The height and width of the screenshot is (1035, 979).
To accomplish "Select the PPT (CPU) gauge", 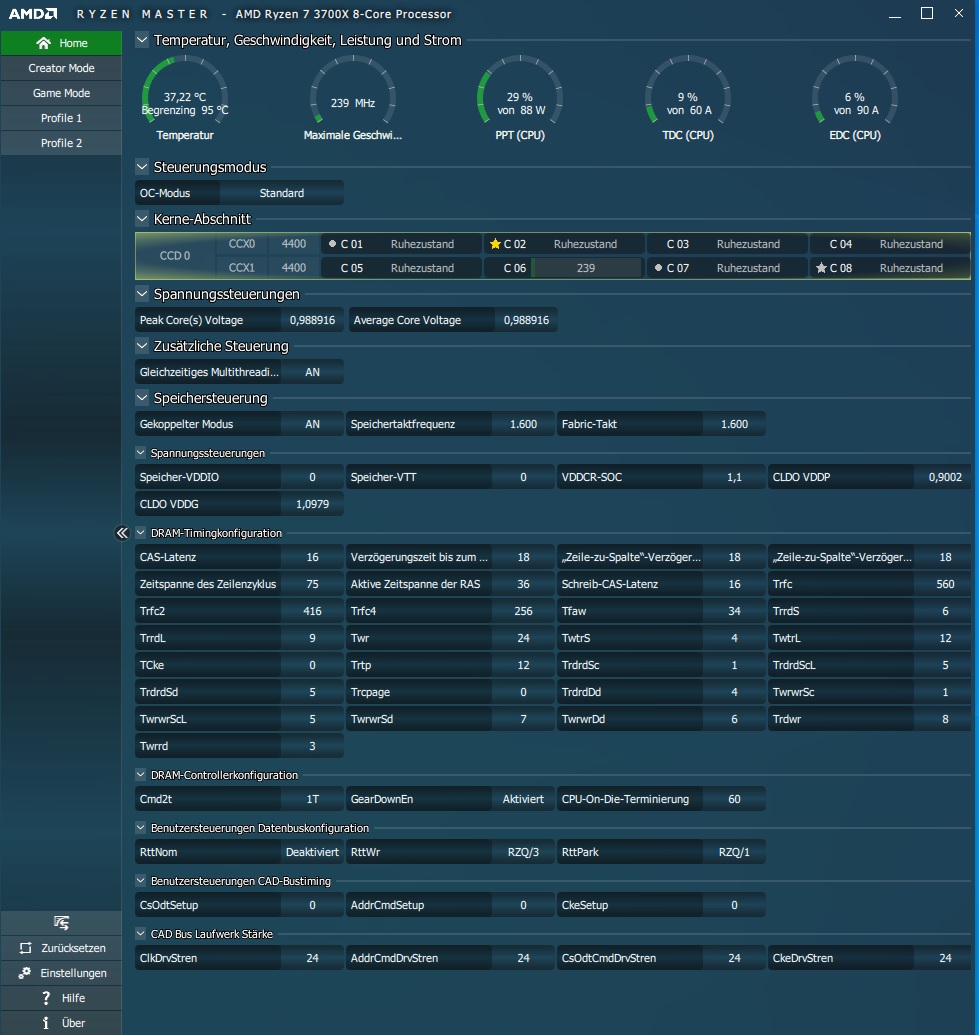I will tap(520, 98).
